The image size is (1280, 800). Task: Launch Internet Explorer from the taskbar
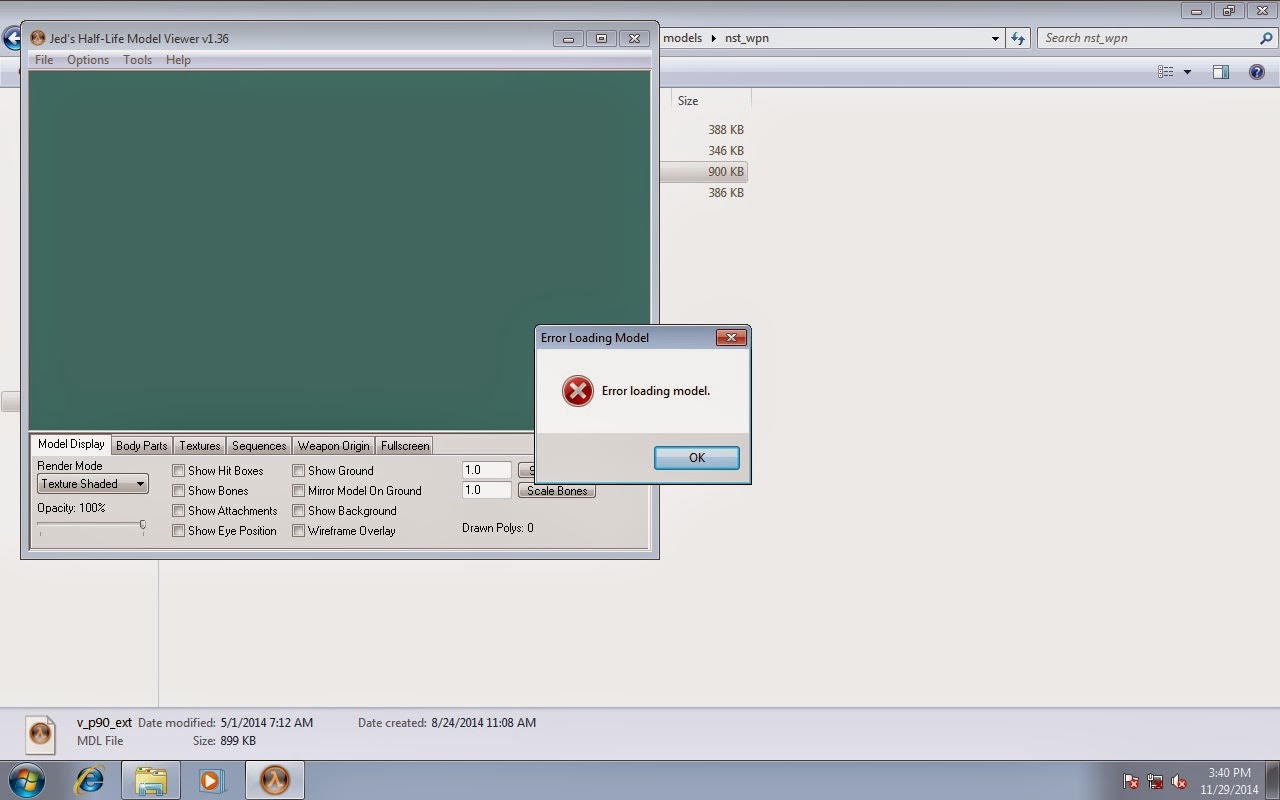point(90,780)
